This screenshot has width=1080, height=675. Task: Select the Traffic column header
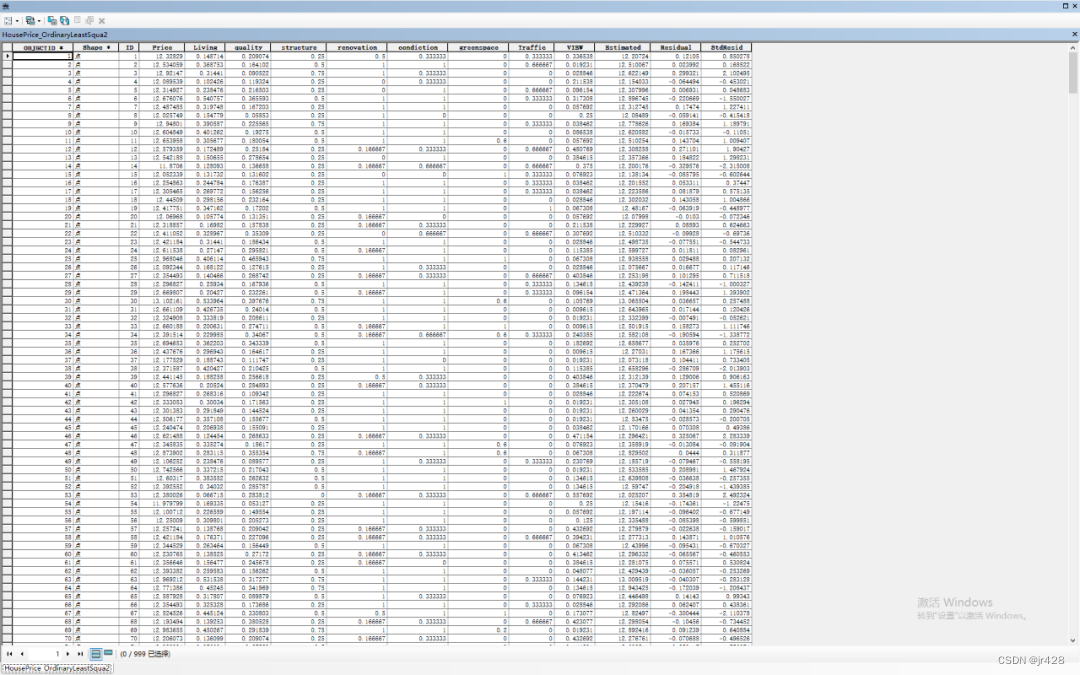tap(531, 48)
